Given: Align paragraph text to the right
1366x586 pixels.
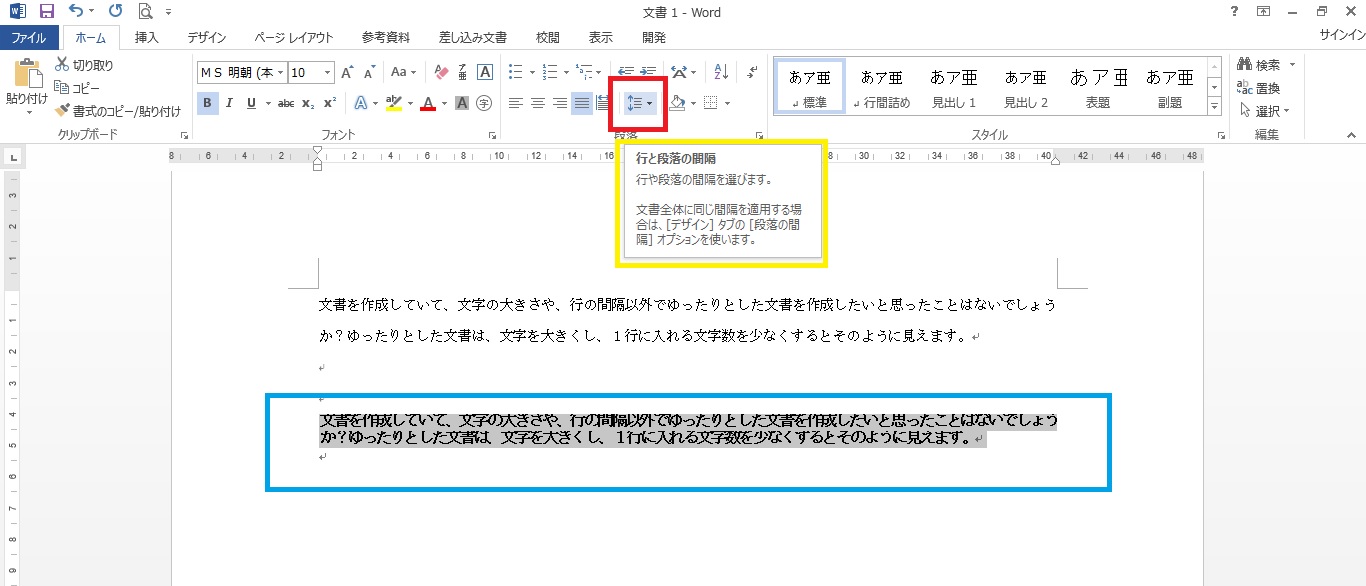Looking at the screenshot, I should (x=559, y=103).
